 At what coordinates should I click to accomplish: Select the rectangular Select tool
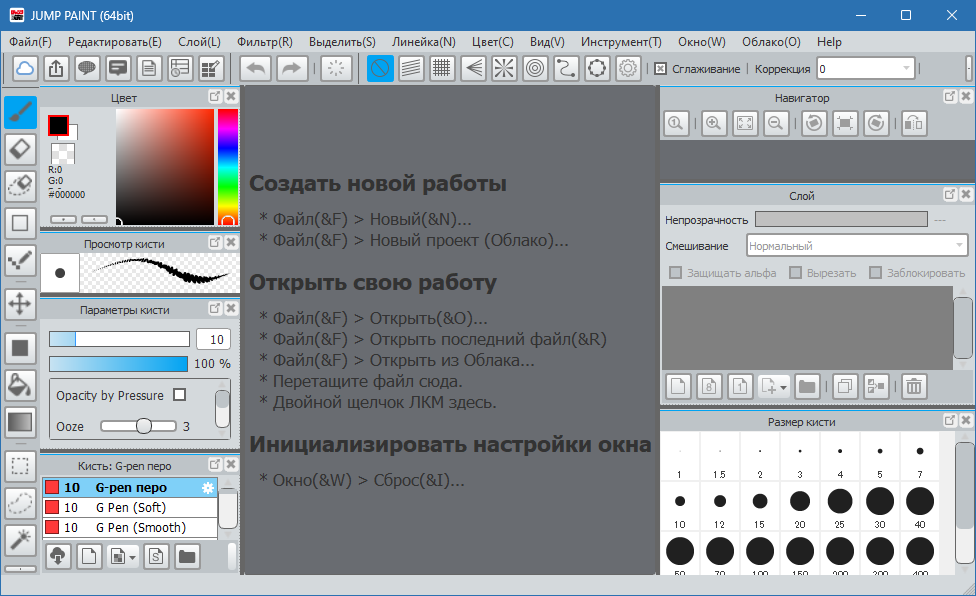[x=21, y=466]
